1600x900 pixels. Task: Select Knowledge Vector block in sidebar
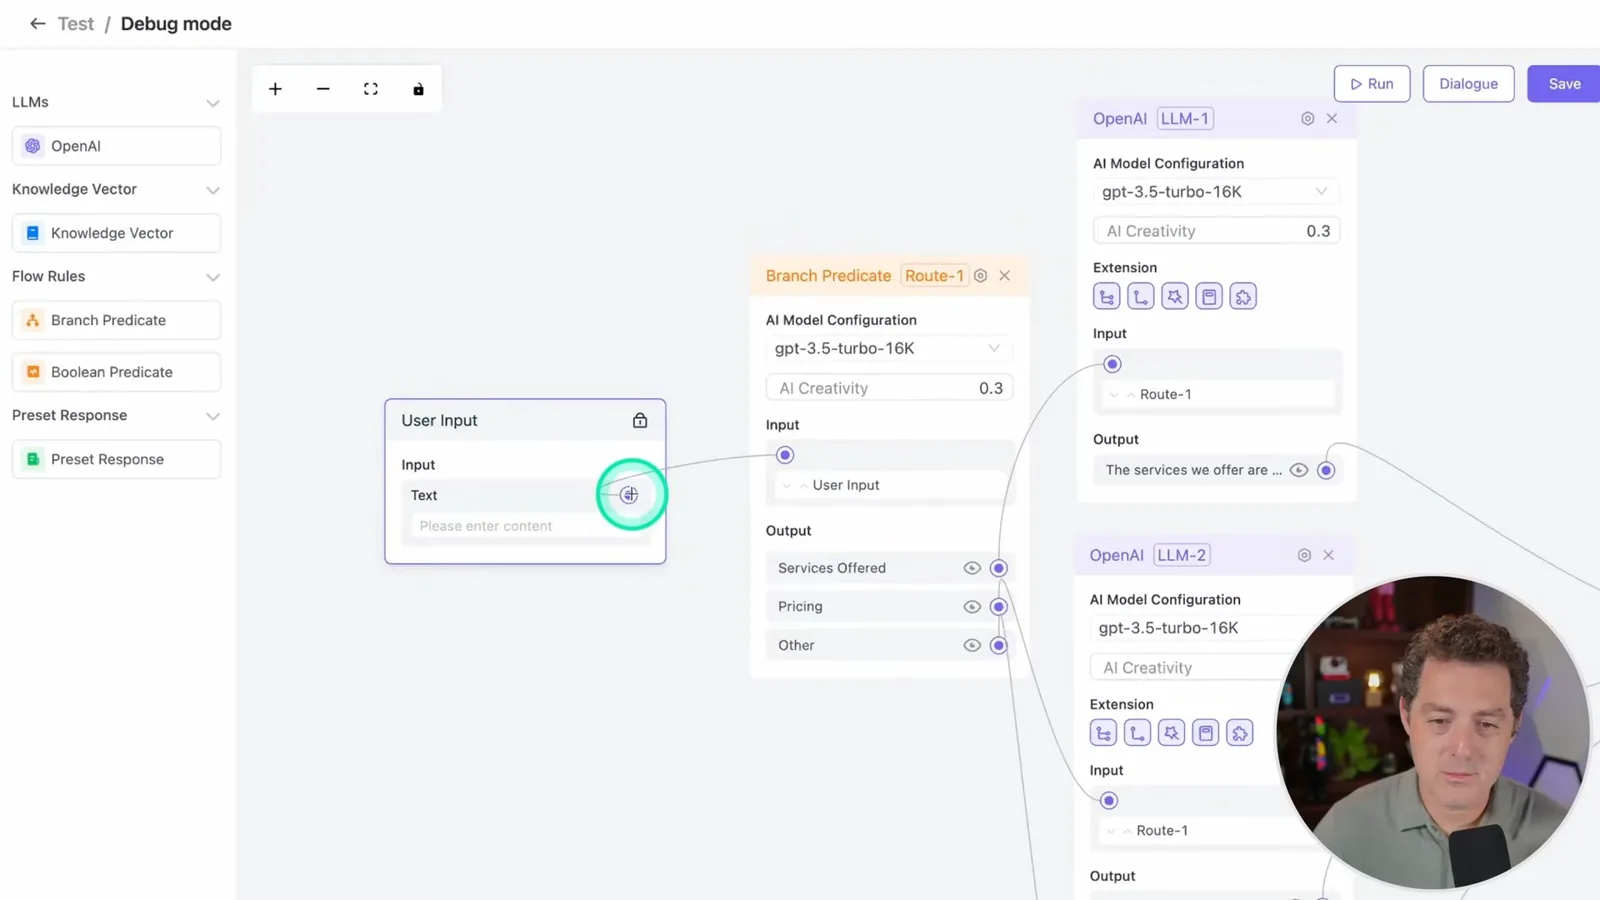point(116,233)
